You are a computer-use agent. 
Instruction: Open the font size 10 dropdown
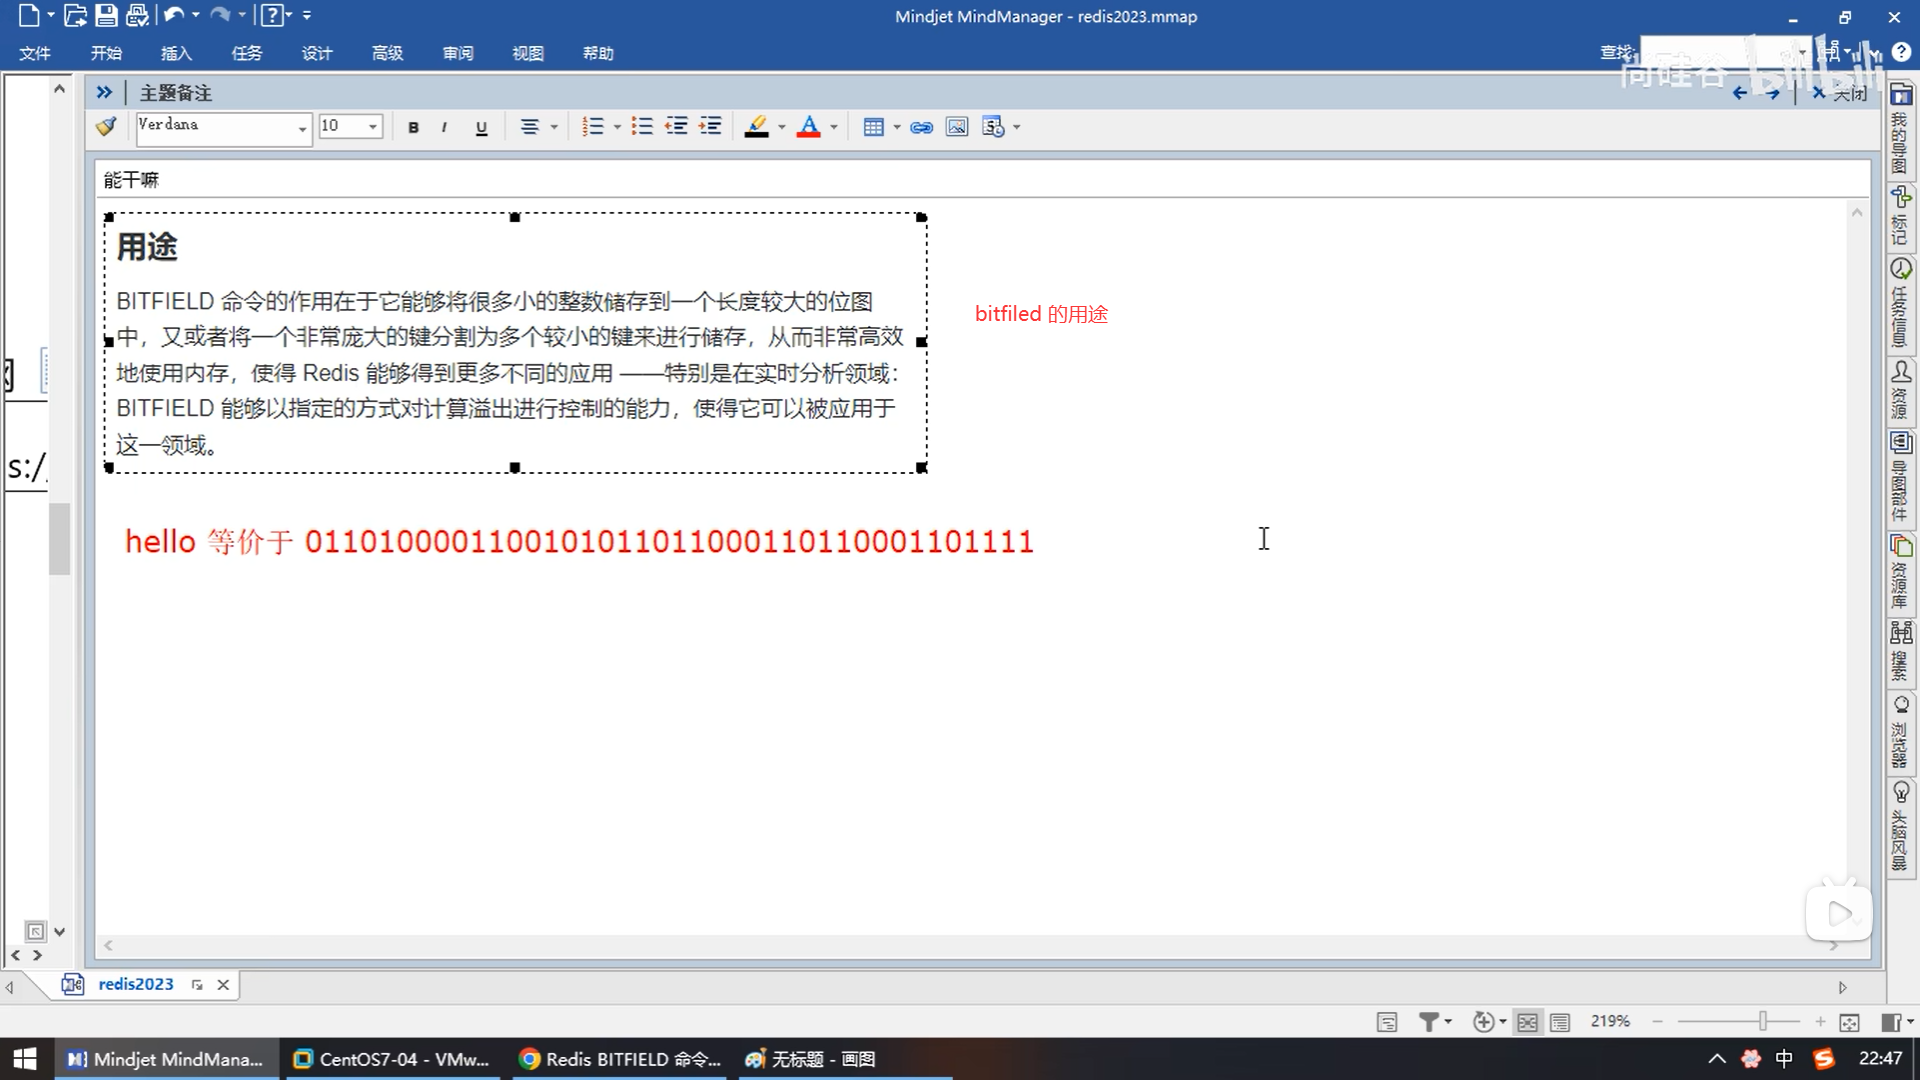pos(372,127)
